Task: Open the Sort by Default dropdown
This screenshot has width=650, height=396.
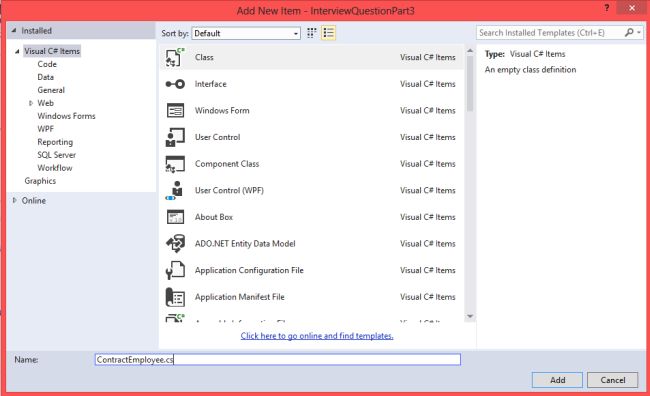Action: click(246, 33)
